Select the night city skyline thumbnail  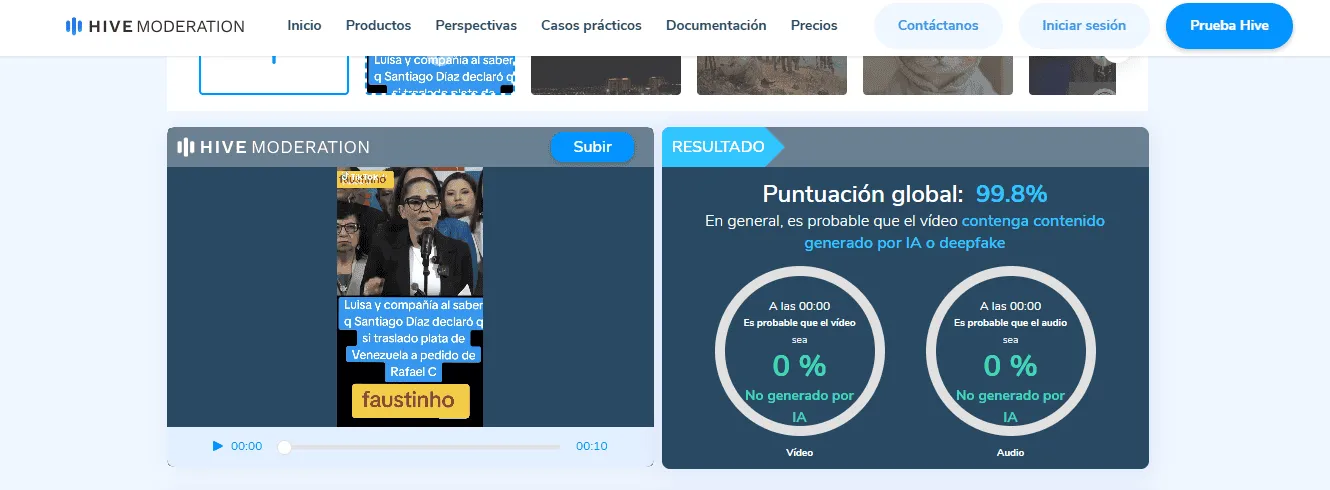coord(606,75)
